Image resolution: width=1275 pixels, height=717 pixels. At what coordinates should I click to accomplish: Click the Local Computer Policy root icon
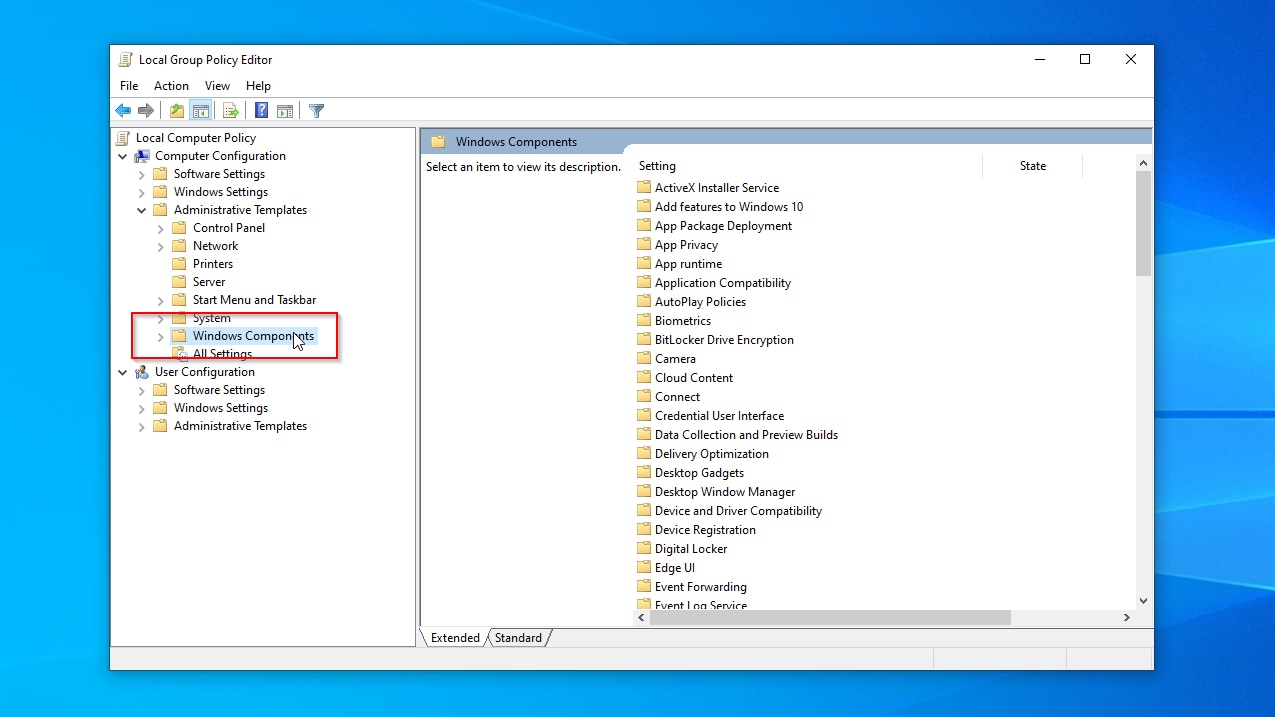[123, 138]
